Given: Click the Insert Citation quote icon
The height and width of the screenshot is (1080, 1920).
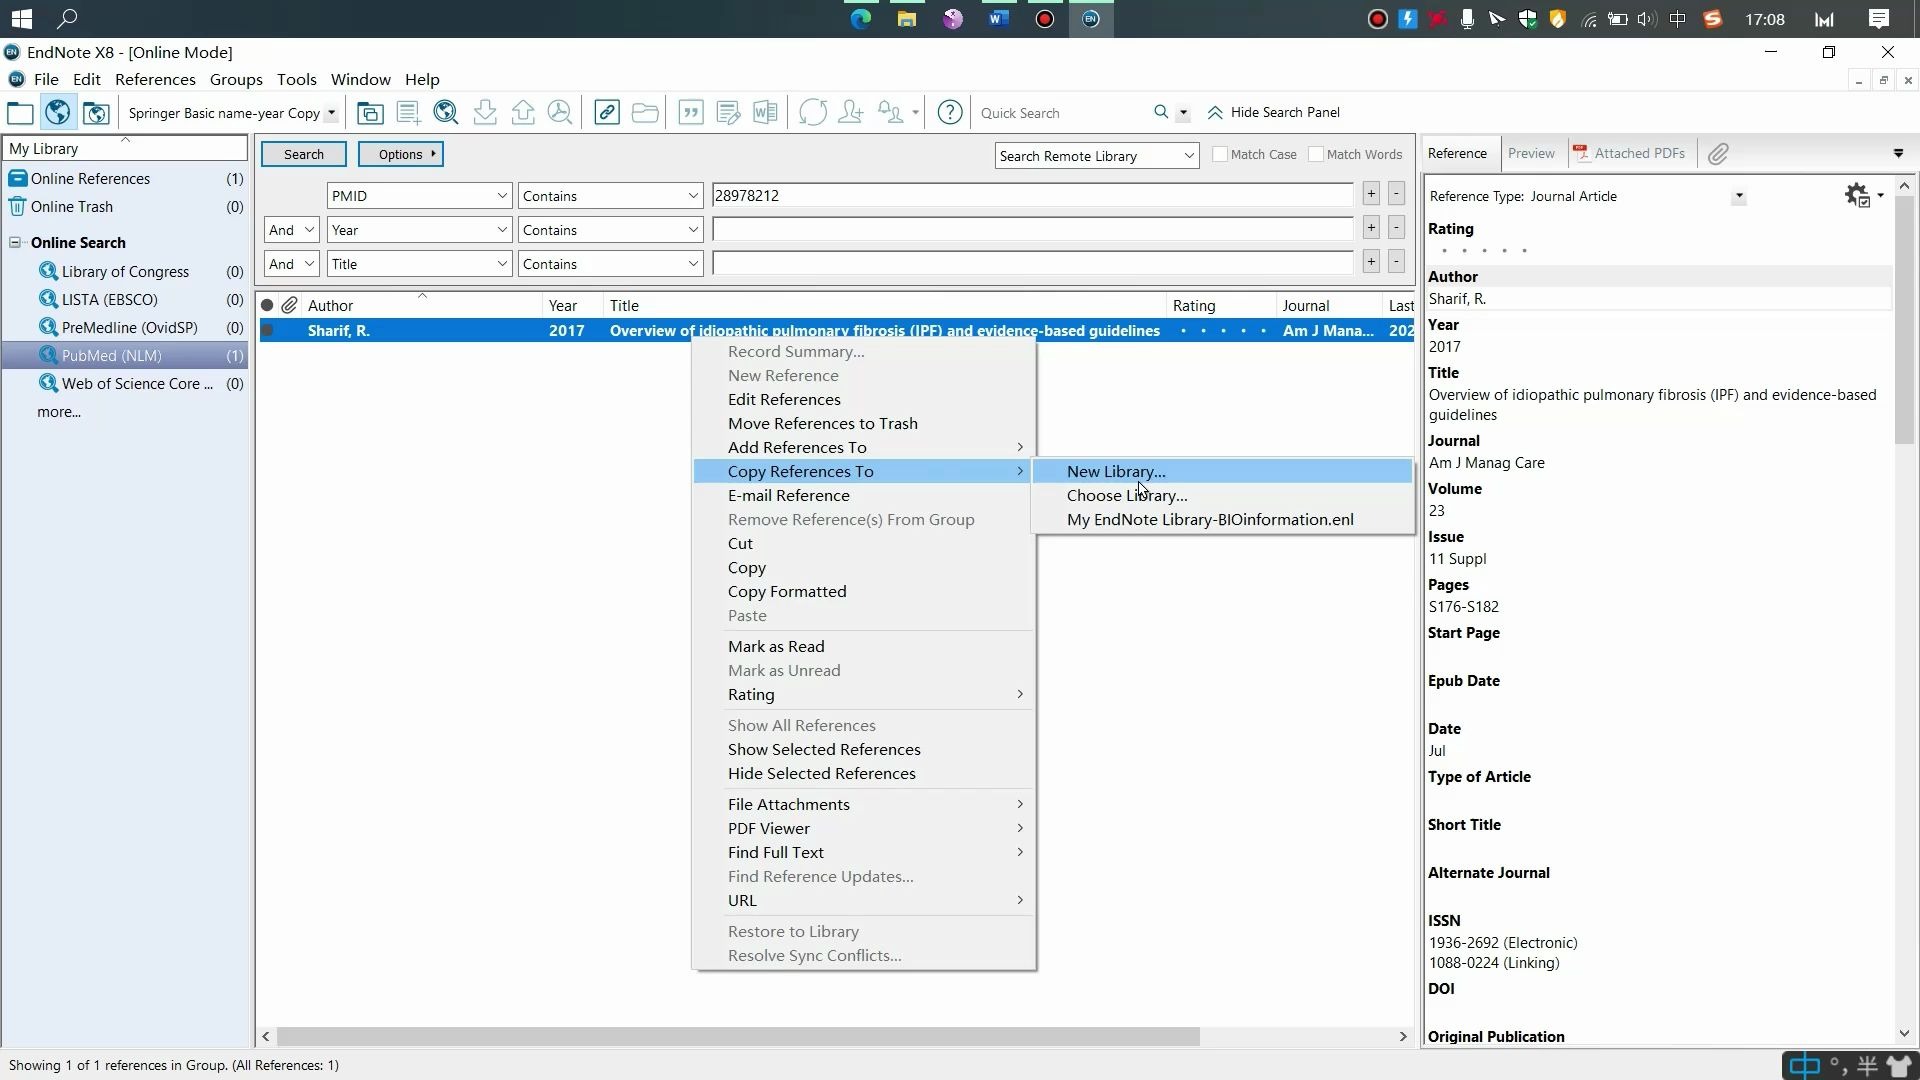Looking at the screenshot, I should click(x=691, y=113).
